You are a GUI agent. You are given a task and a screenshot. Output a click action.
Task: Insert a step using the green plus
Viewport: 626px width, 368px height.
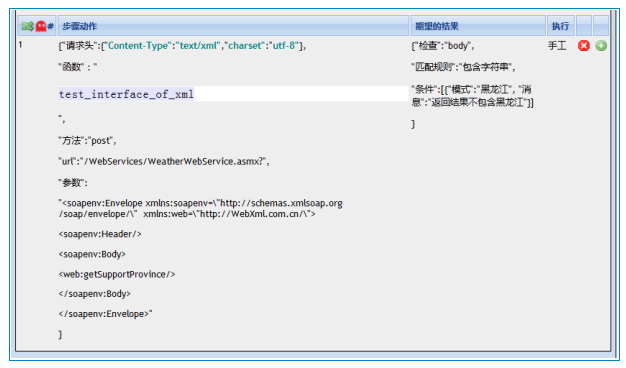click(x=601, y=46)
